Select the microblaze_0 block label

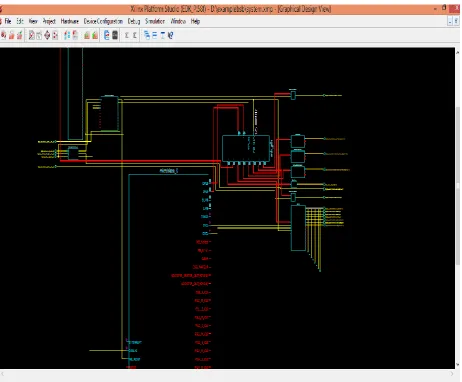(x=169, y=171)
